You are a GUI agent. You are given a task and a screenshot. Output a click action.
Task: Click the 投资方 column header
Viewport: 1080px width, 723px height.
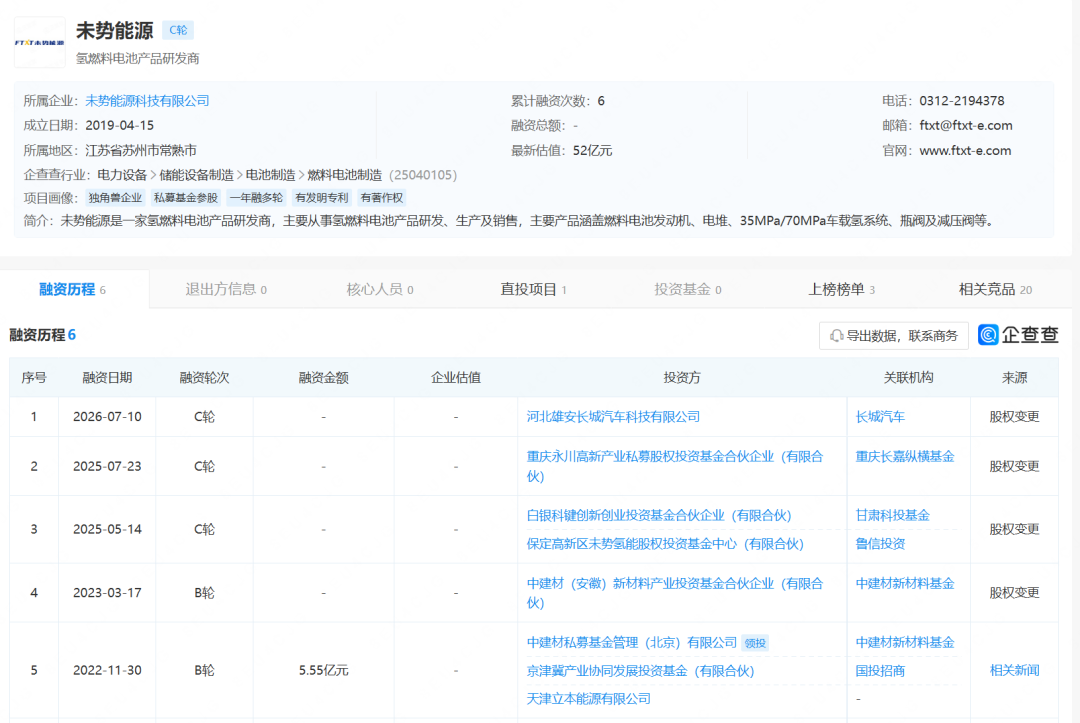point(682,377)
